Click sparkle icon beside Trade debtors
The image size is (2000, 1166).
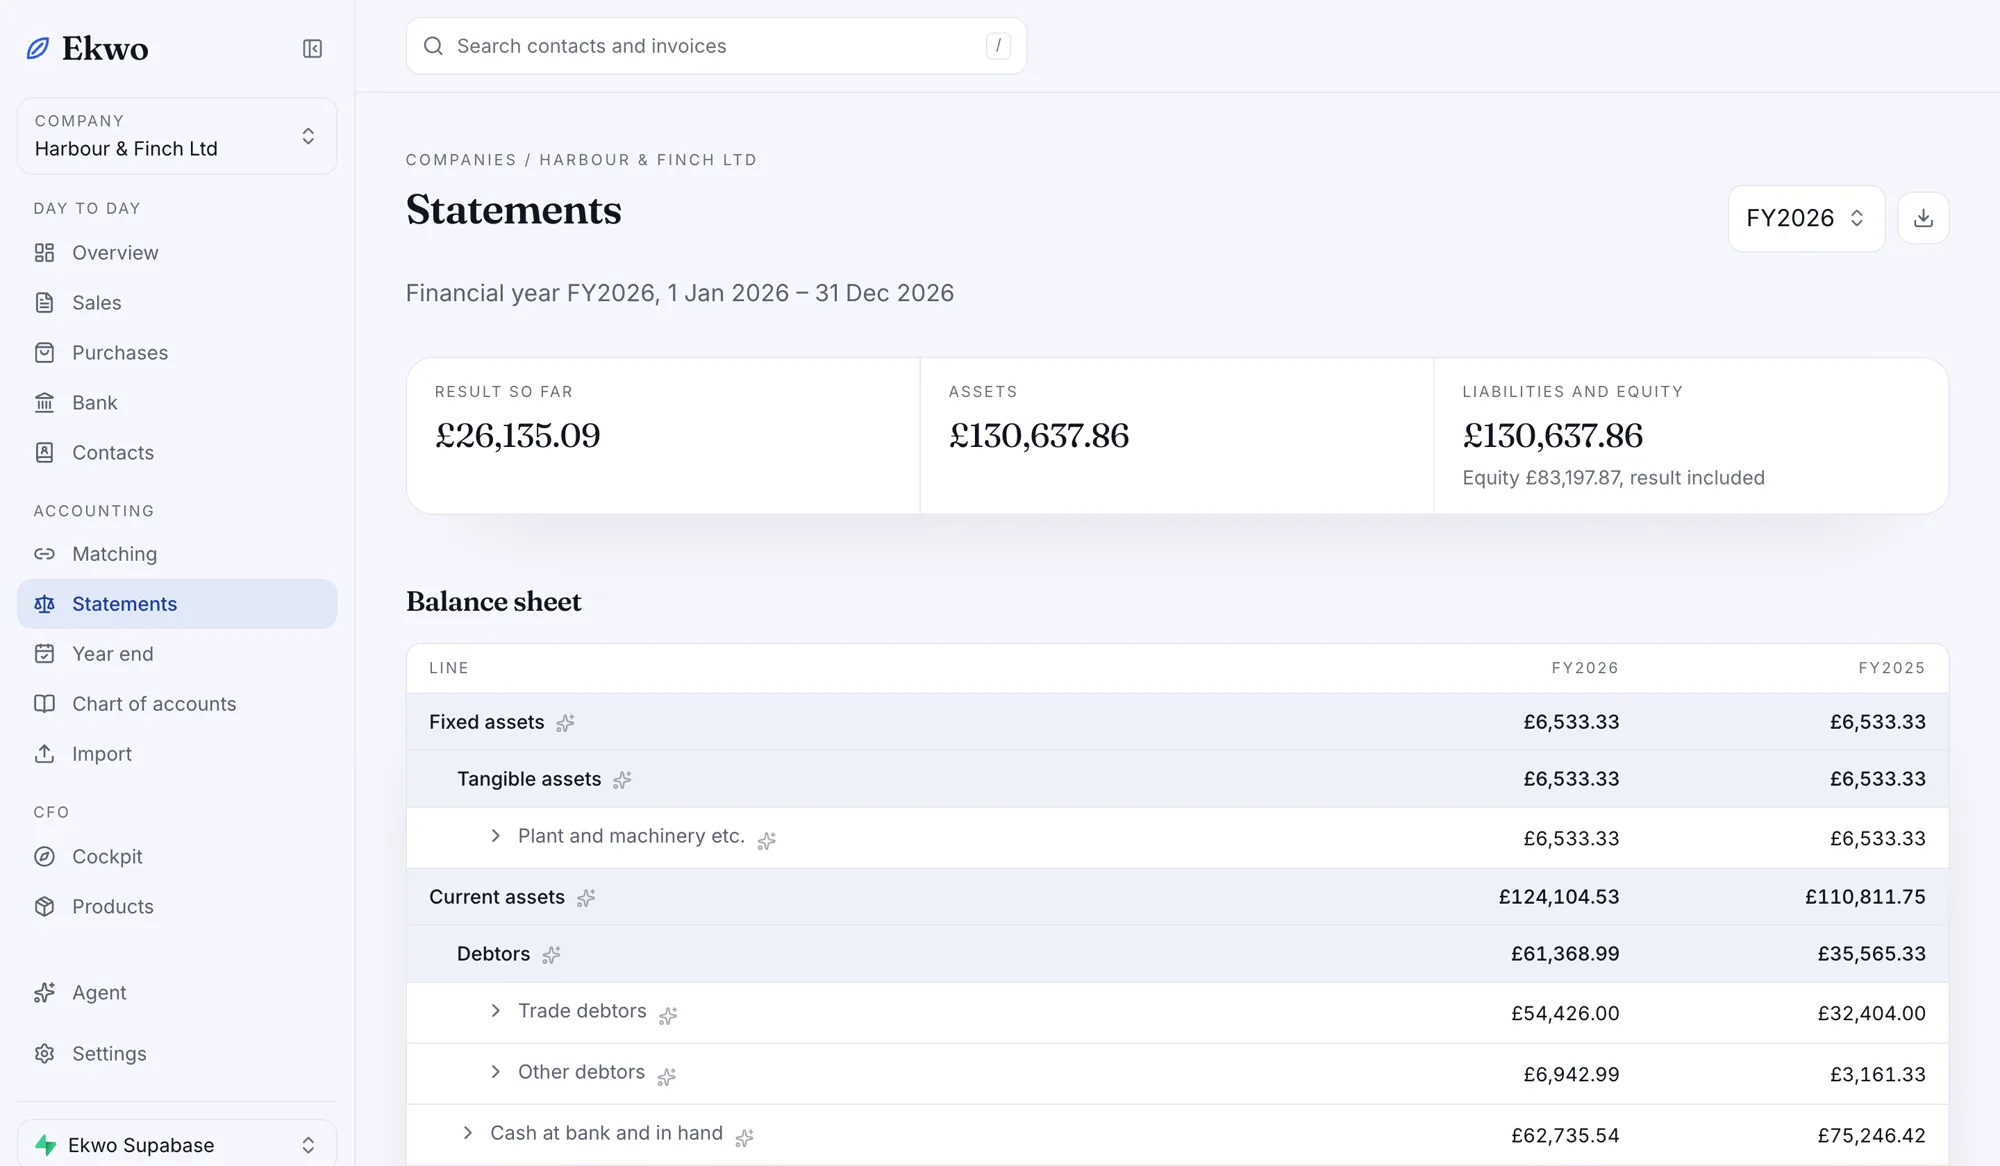coord(668,1016)
